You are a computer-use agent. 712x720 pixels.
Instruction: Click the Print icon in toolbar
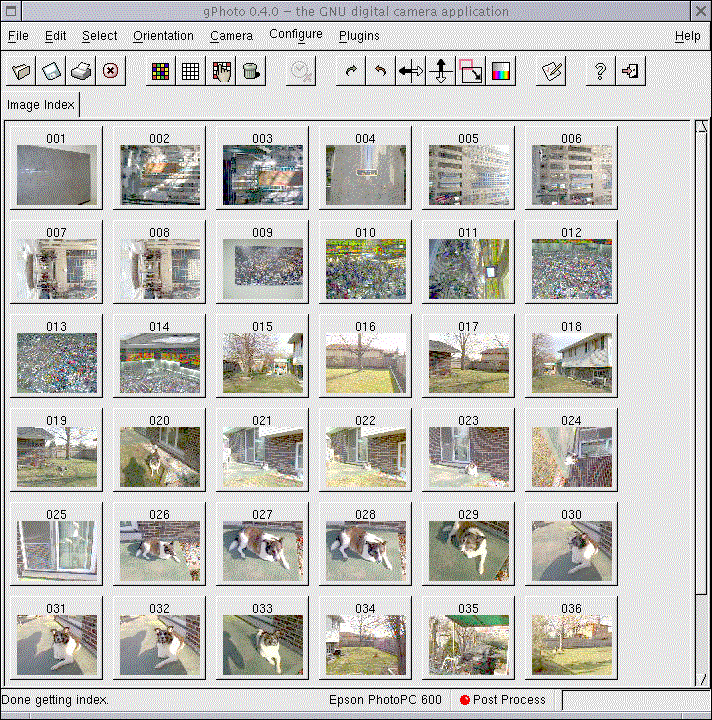coord(81,71)
